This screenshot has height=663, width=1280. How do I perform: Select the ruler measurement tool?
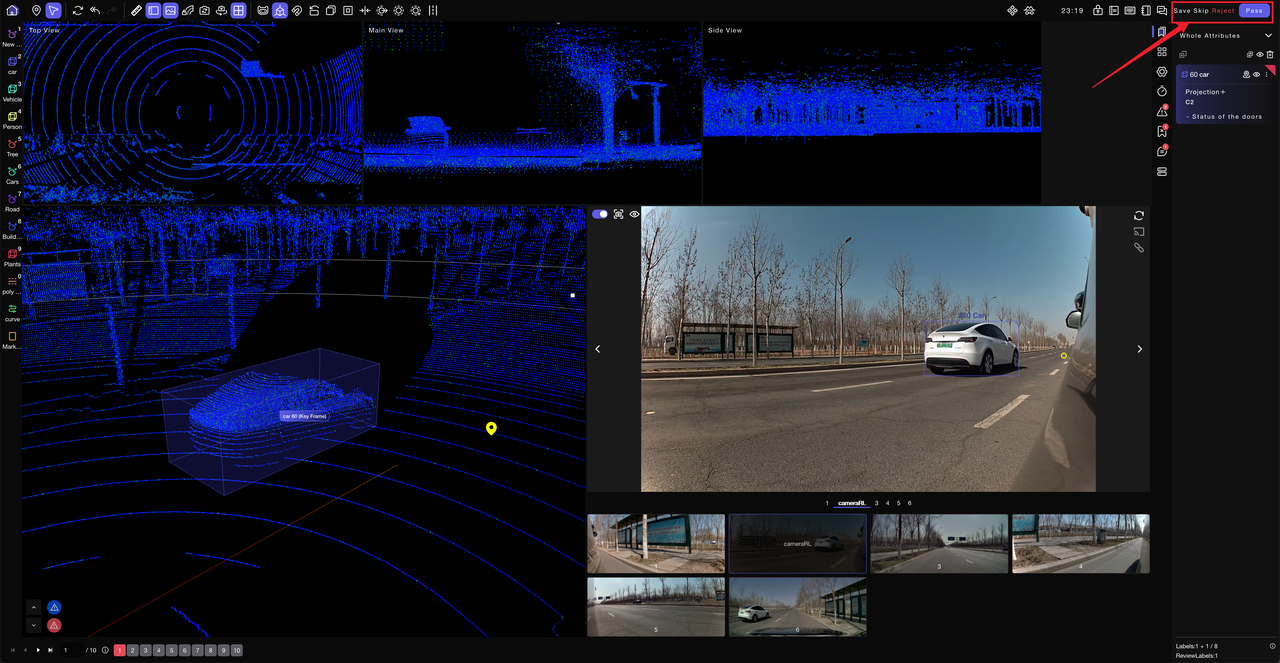pyautogui.click(x=137, y=10)
